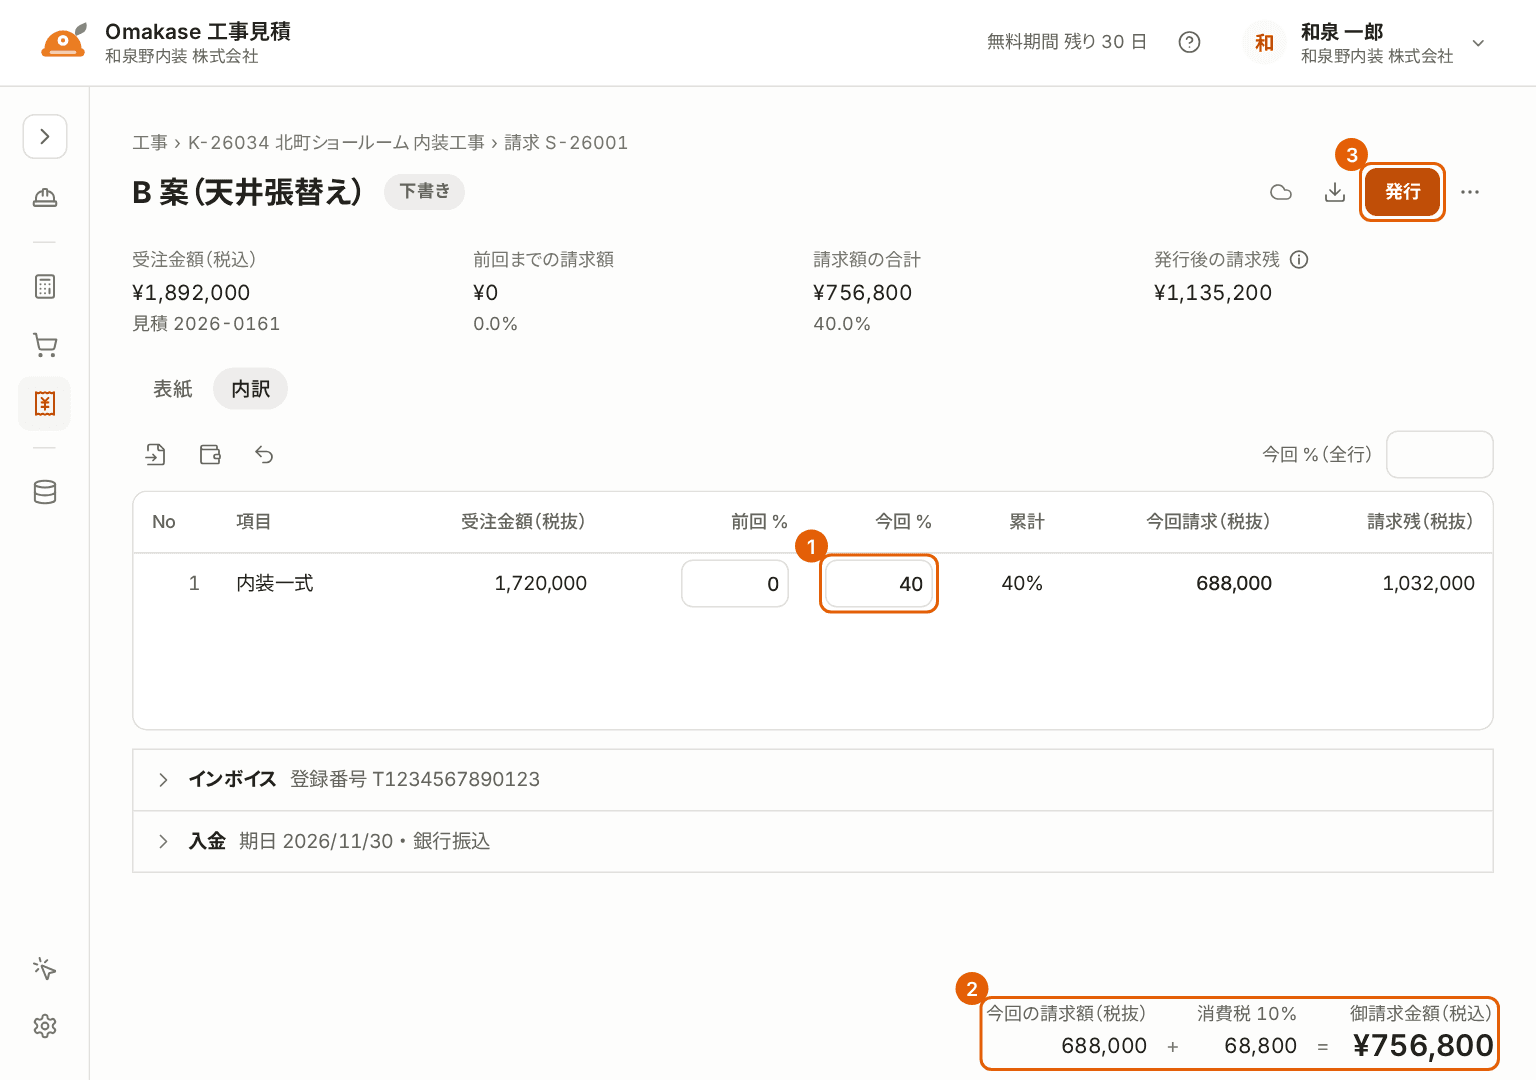Select the 内訳 tab

coord(250,389)
